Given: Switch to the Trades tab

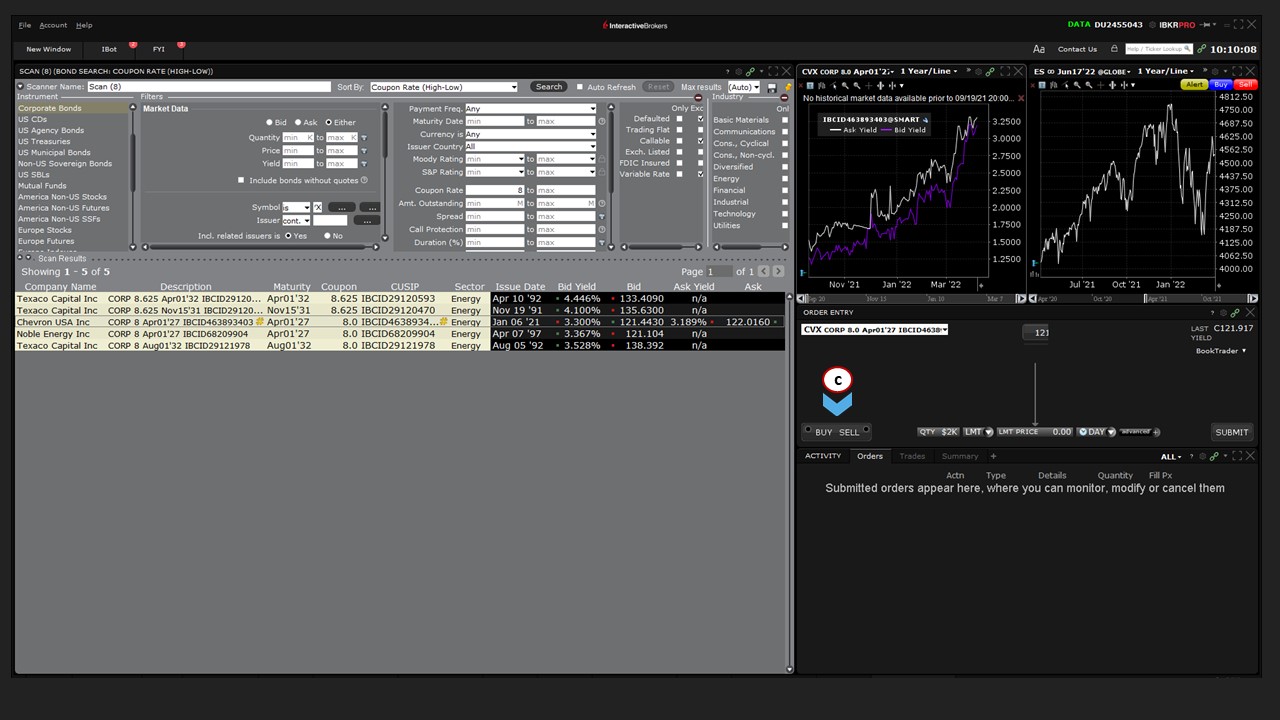Looking at the screenshot, I should [x=912, y=456].
